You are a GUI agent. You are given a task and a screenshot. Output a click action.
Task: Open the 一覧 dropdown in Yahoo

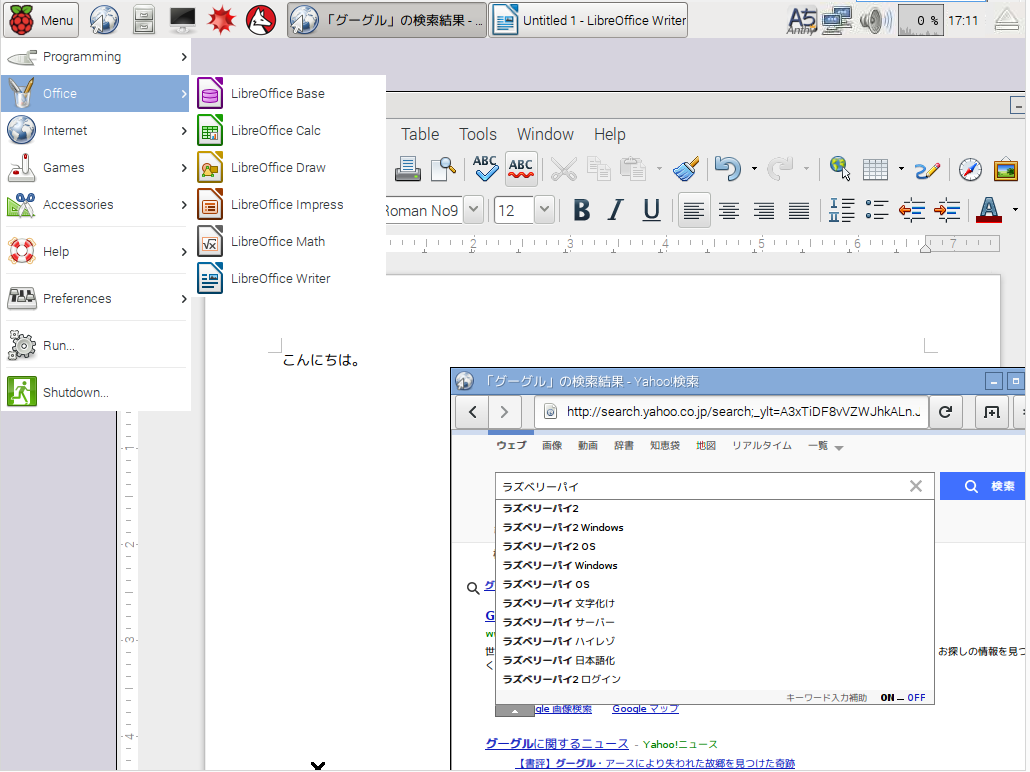tap(826, 446)
